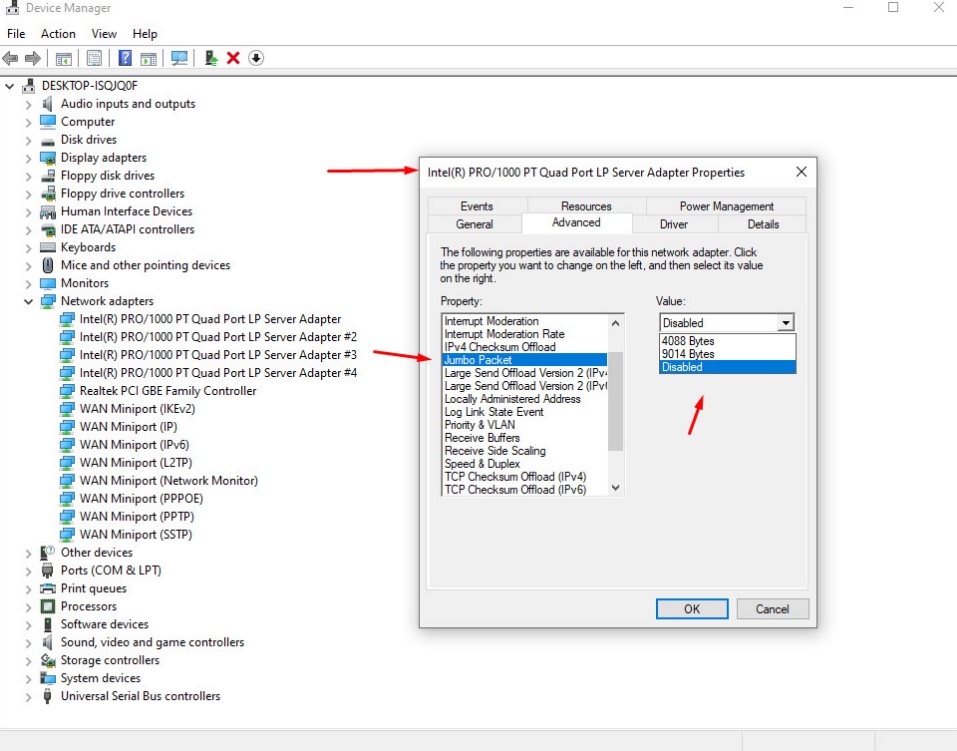The height and width of the screenshot is (751, 957).
Task: Select Intel PRO/1000 PT Server Adapter #3
Action: point(218,355)
